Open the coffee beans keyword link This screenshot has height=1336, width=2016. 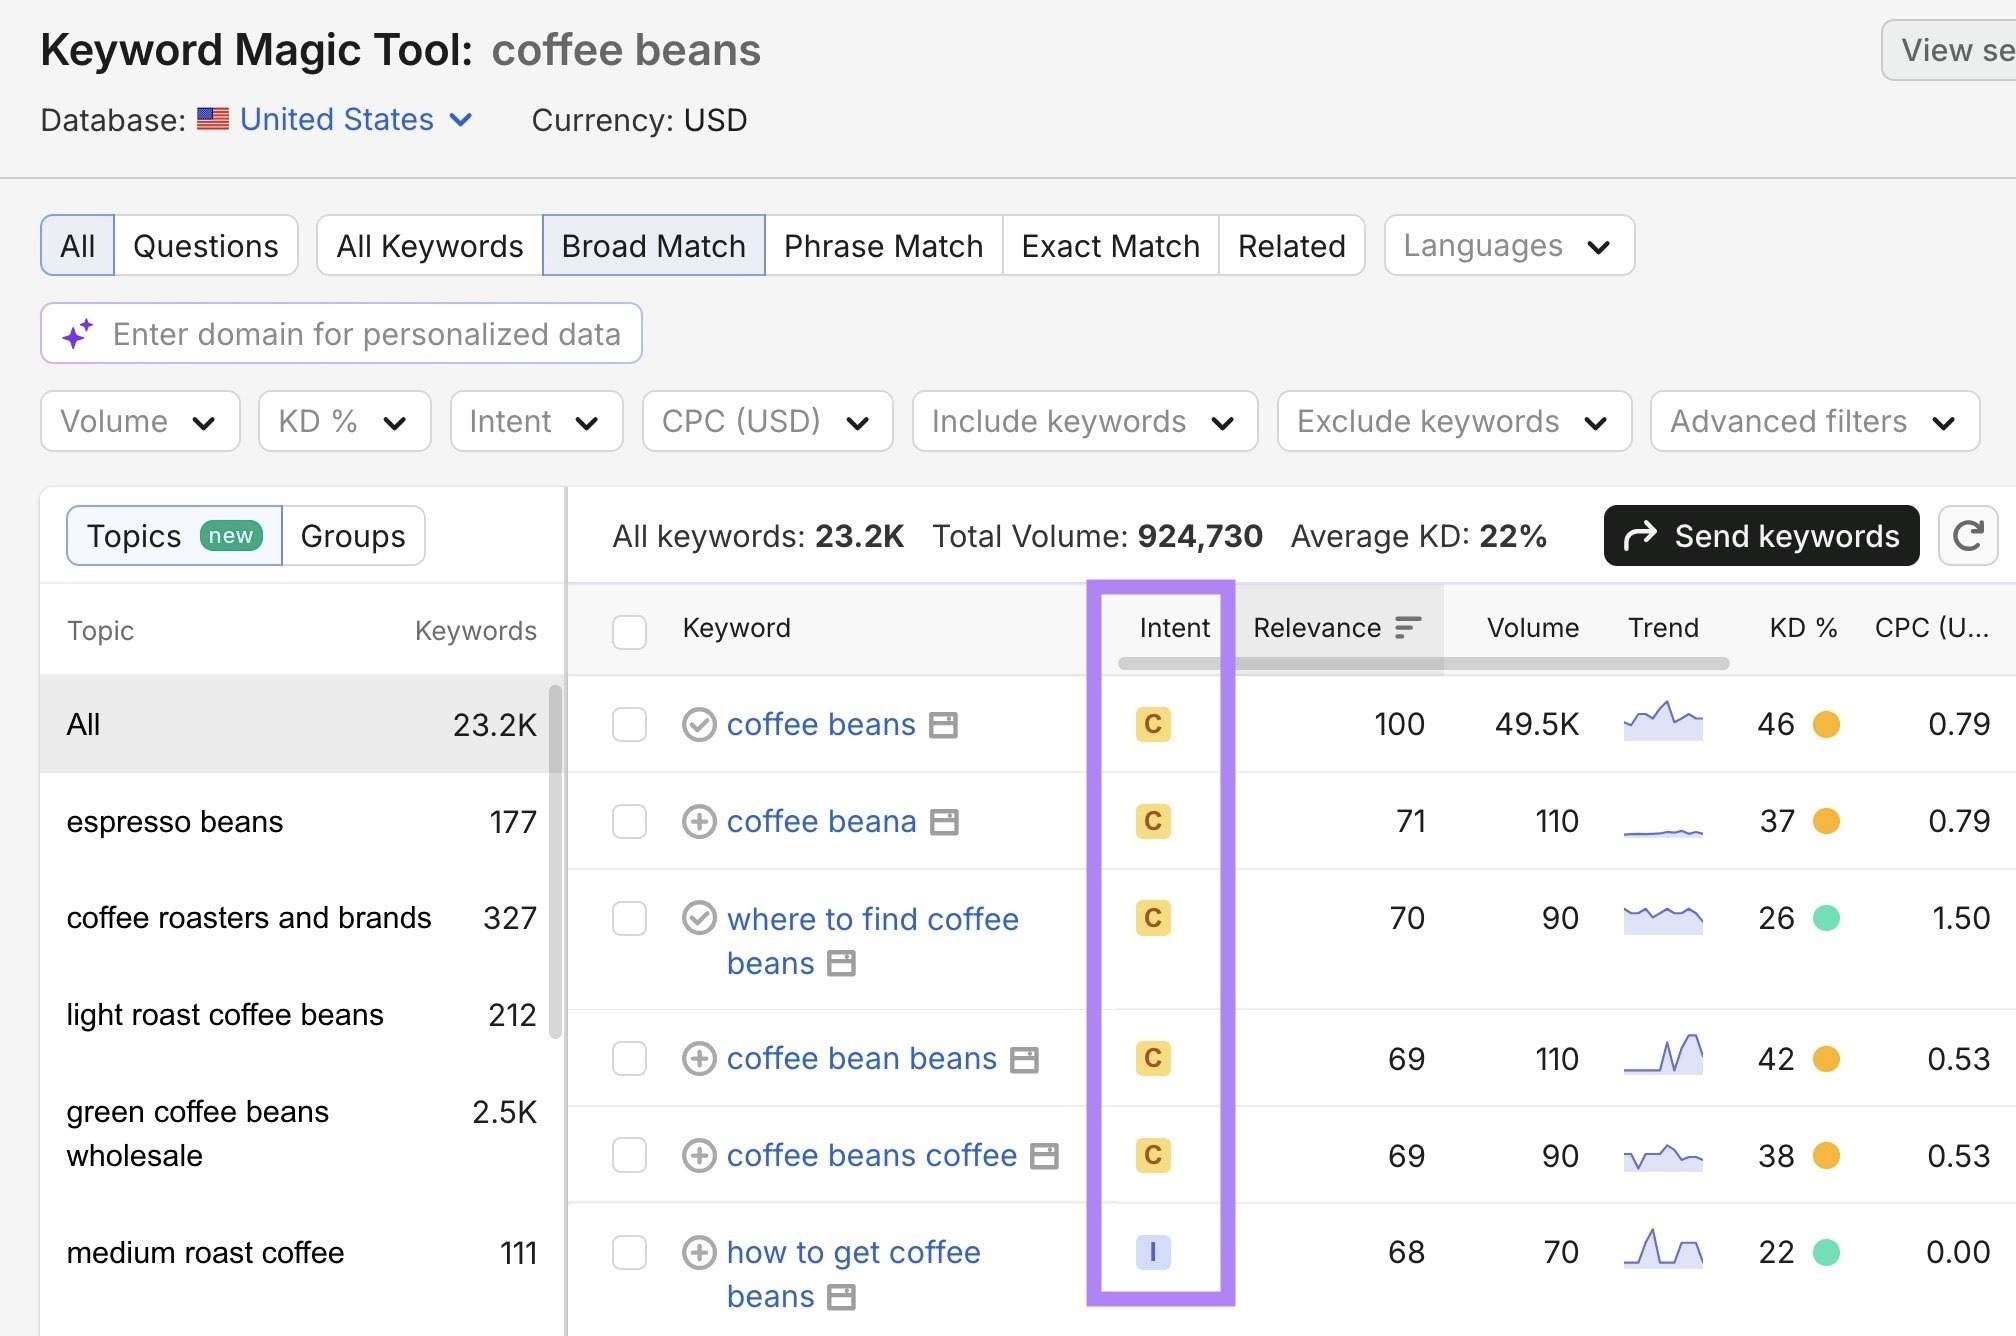click(x=821, y=724)
